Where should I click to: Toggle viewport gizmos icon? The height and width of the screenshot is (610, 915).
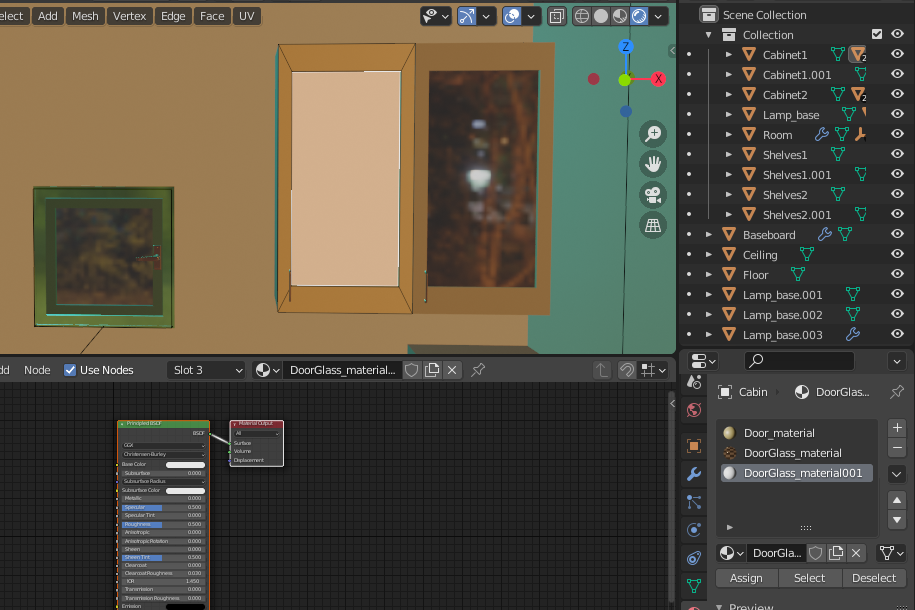(467, 16)
